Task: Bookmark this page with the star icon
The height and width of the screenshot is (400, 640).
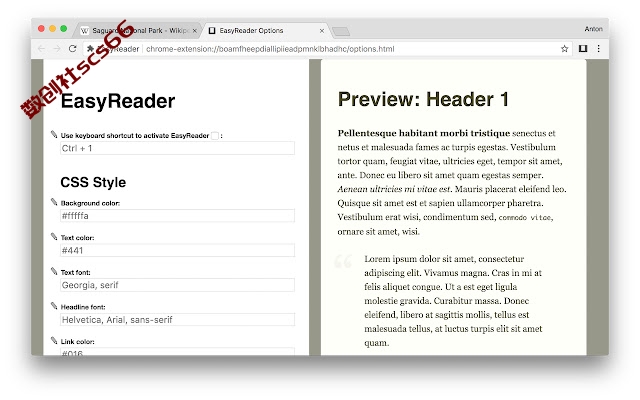Action: pos(564,49)
